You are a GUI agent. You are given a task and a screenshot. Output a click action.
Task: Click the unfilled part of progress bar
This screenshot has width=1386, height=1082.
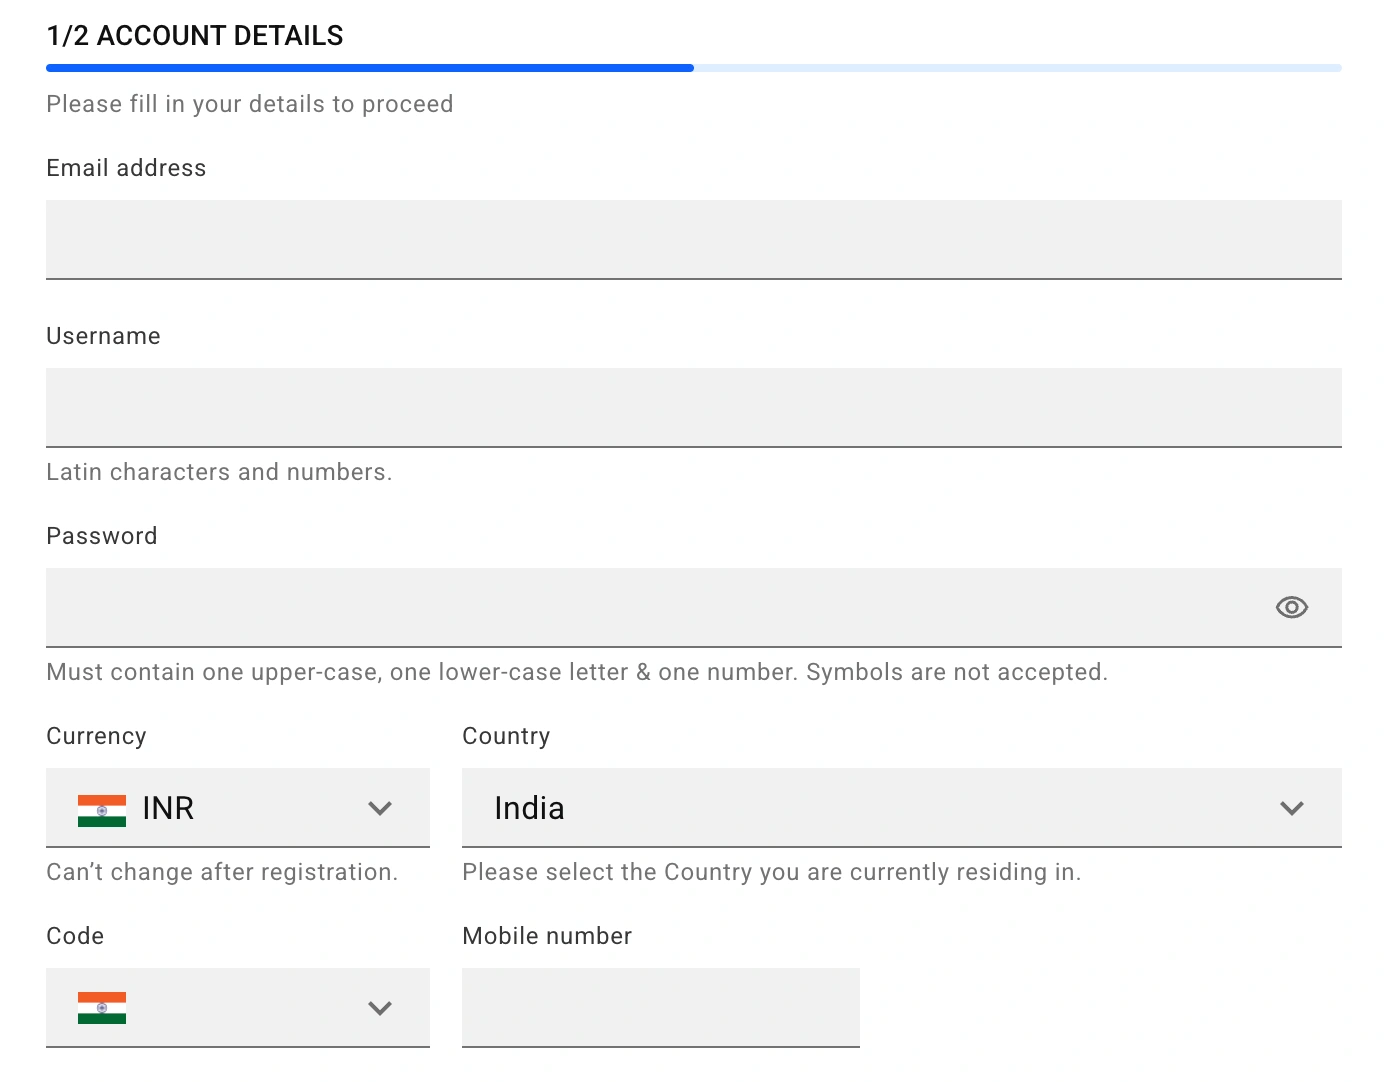coord(1017,68)
